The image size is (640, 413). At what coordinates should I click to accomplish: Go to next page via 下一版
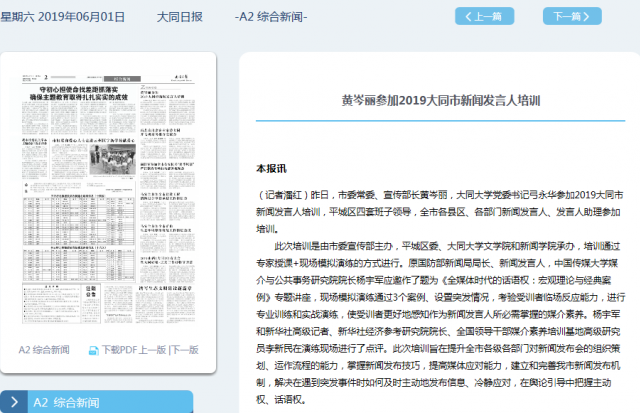pos(184,350)
